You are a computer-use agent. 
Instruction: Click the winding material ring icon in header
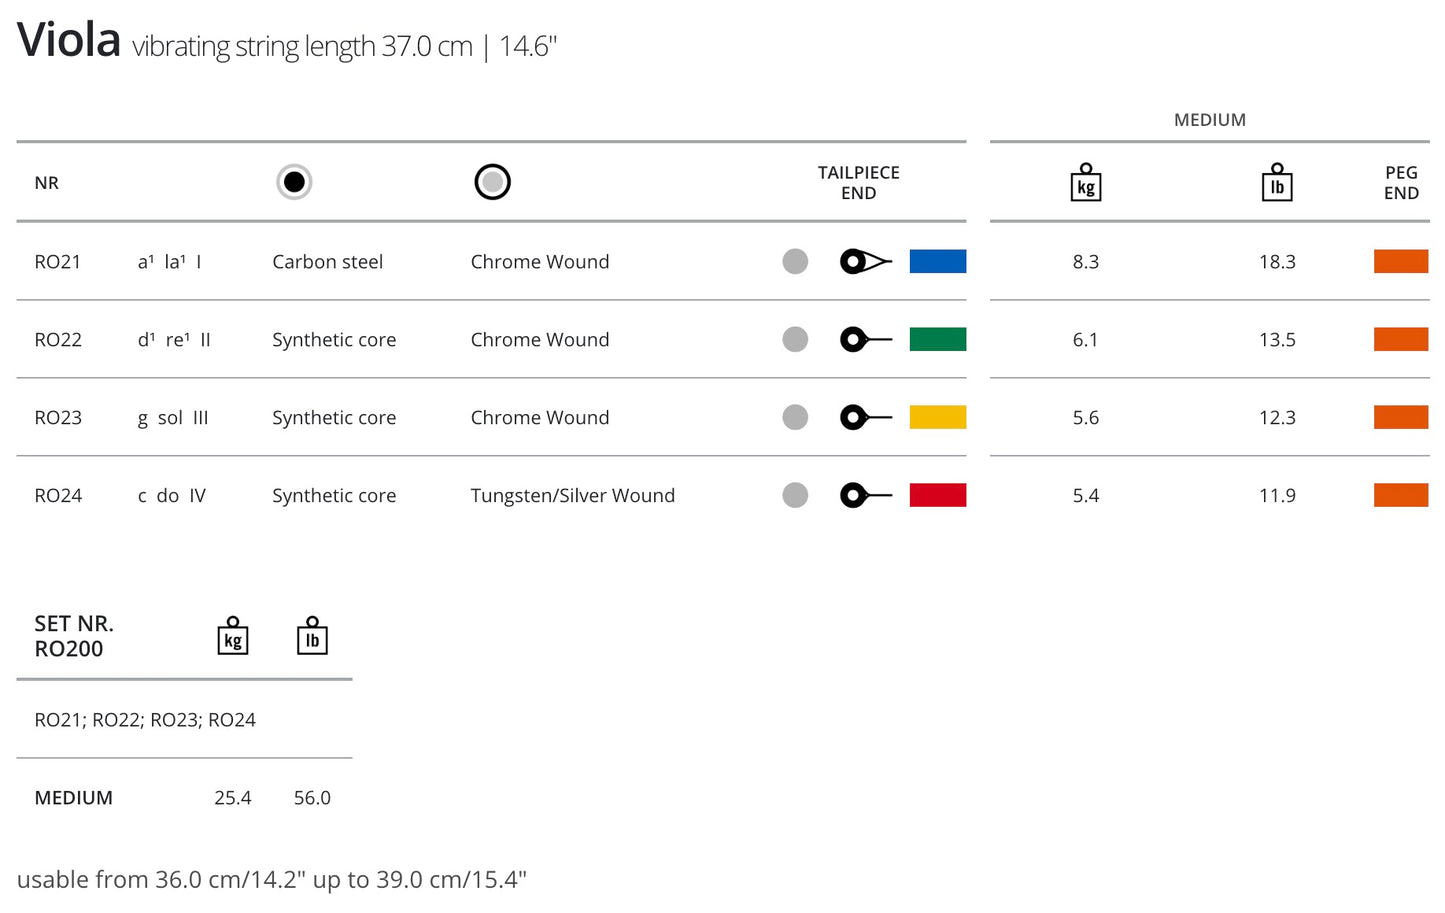tap(492, 182)
